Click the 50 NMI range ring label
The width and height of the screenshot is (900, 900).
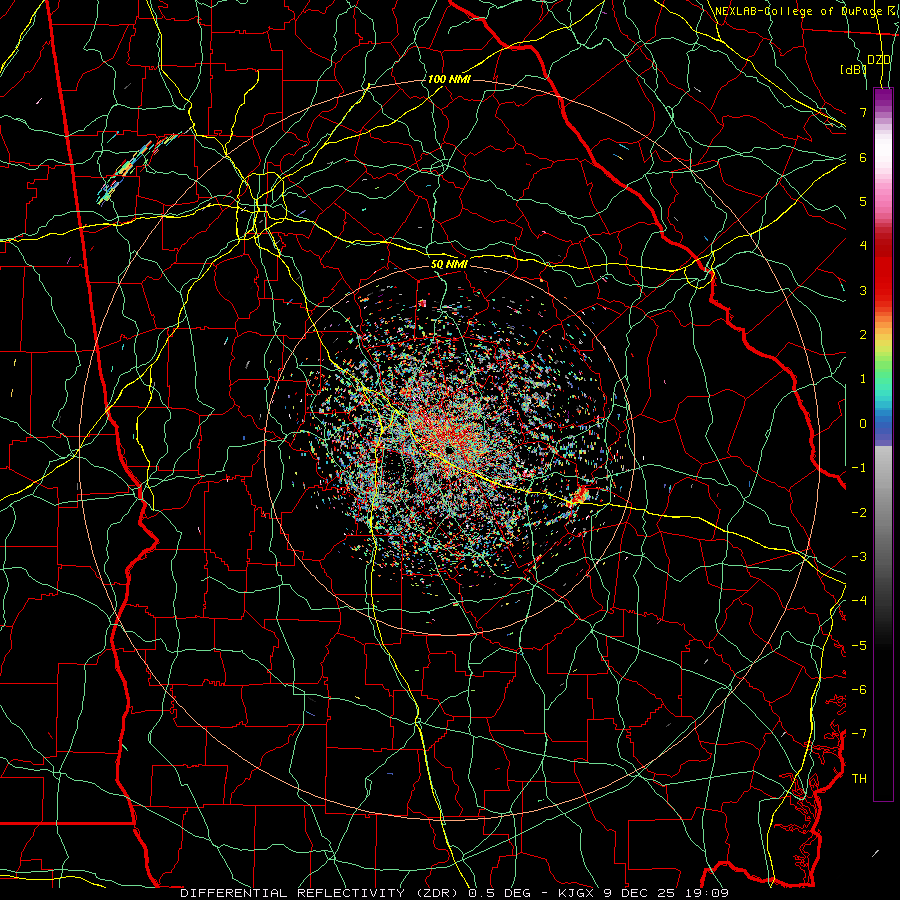tap(449, 264)
